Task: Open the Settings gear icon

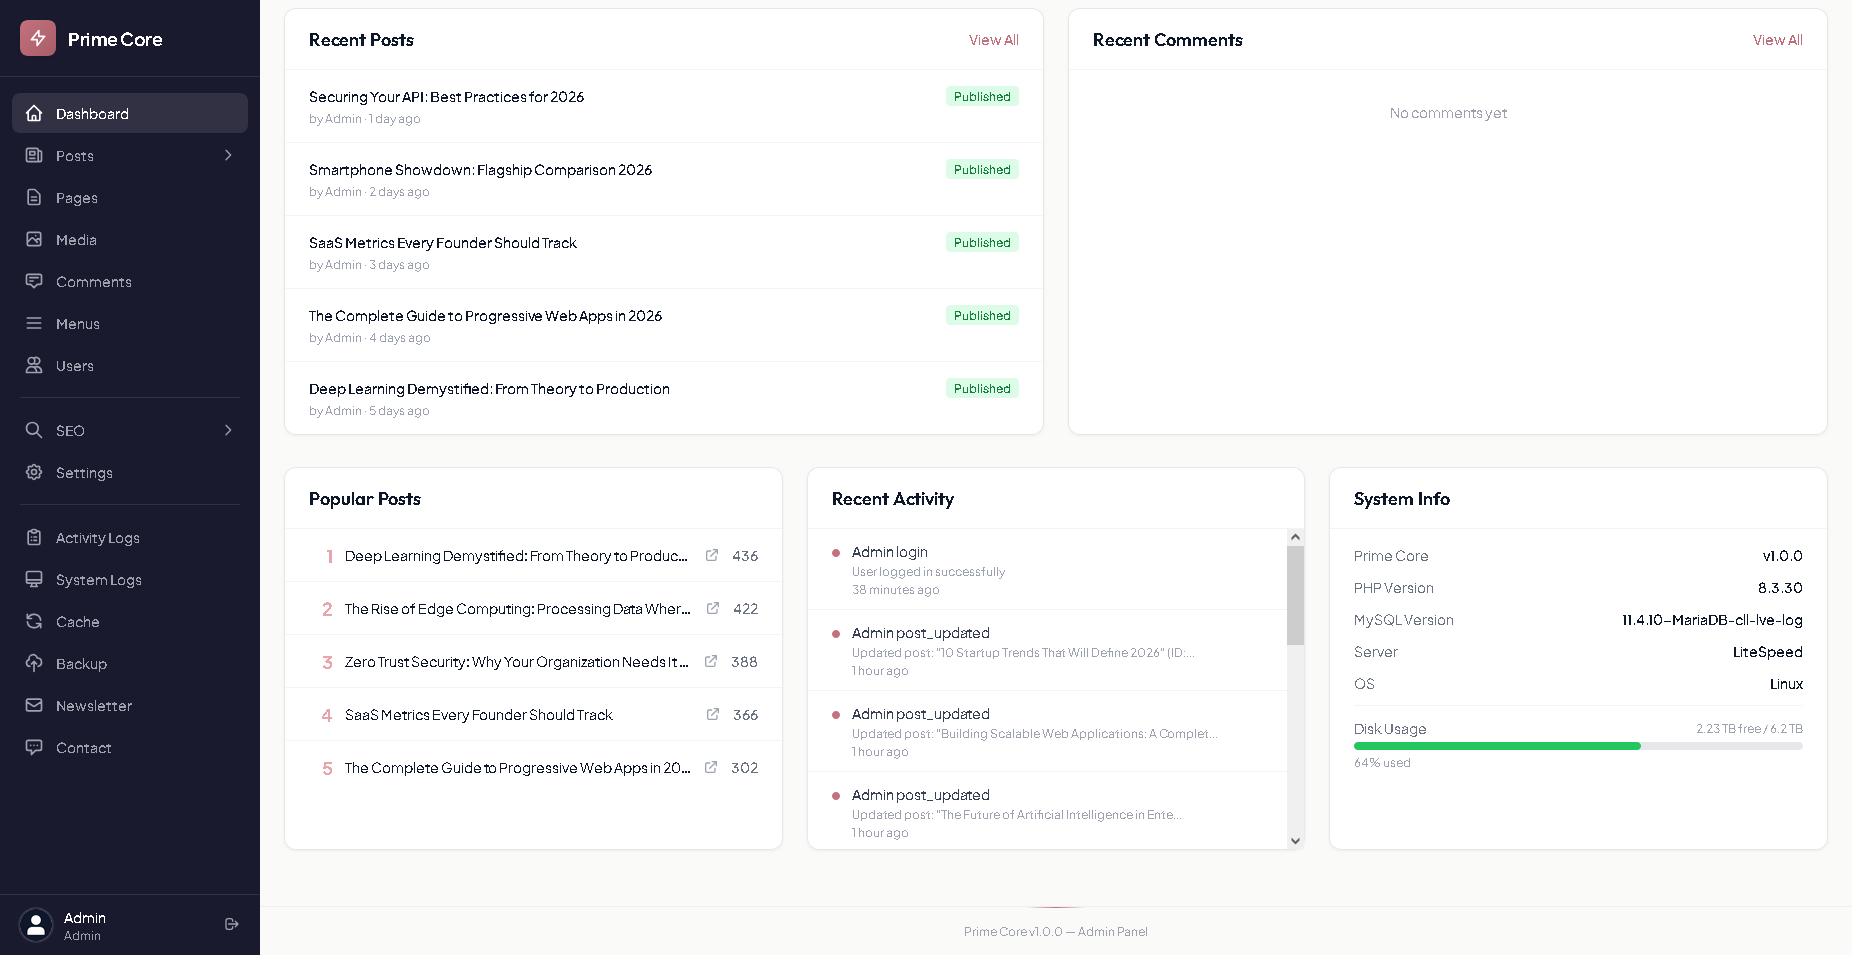Action: point(35,472)
